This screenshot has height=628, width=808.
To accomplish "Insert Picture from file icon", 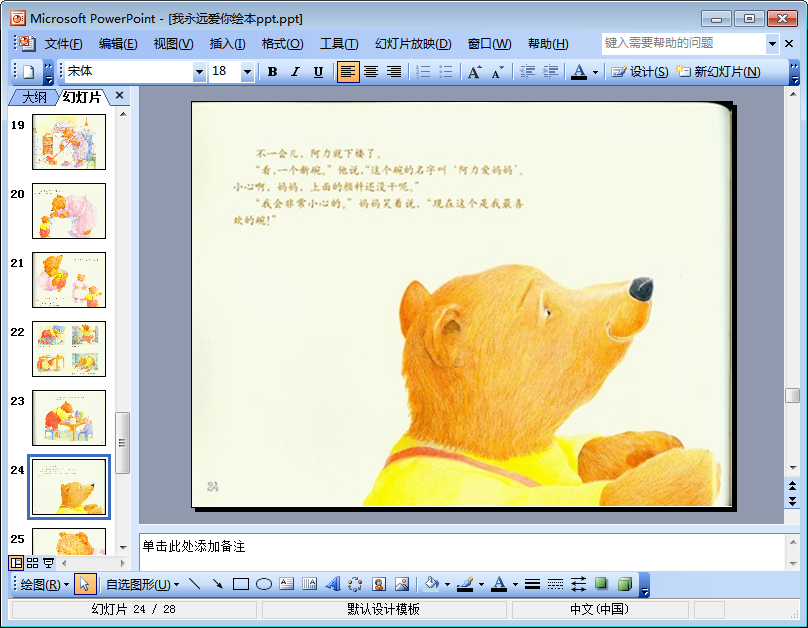I will [x=402, y=584].
